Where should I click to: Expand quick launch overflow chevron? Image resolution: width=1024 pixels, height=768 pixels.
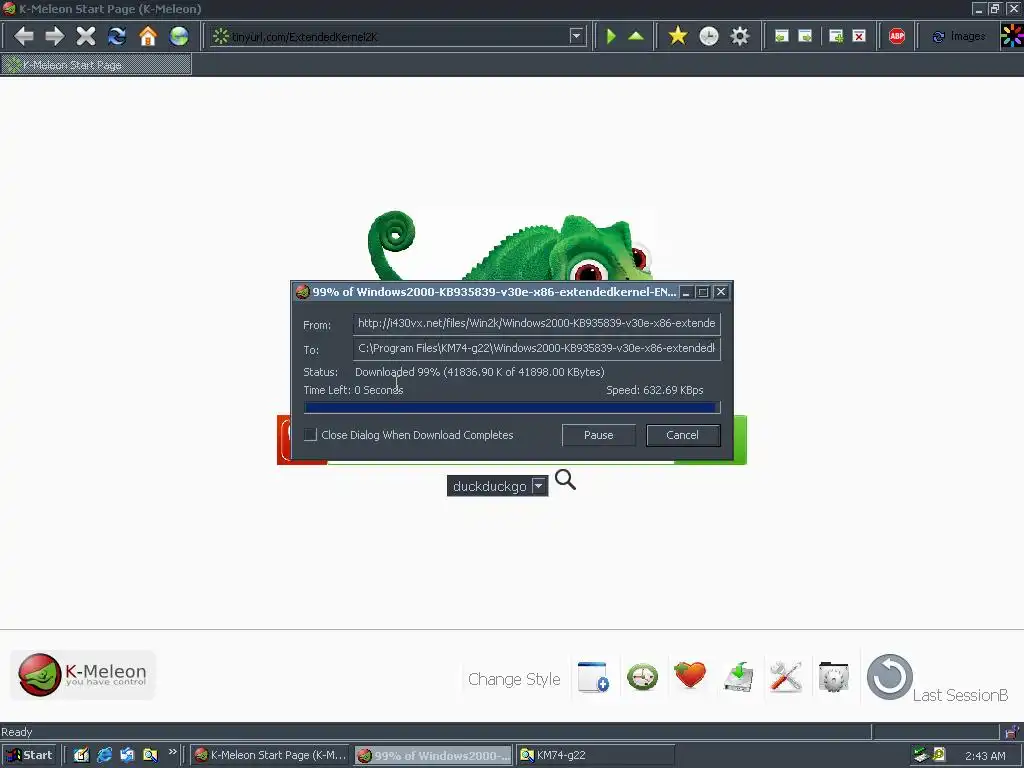coord(172,752)
